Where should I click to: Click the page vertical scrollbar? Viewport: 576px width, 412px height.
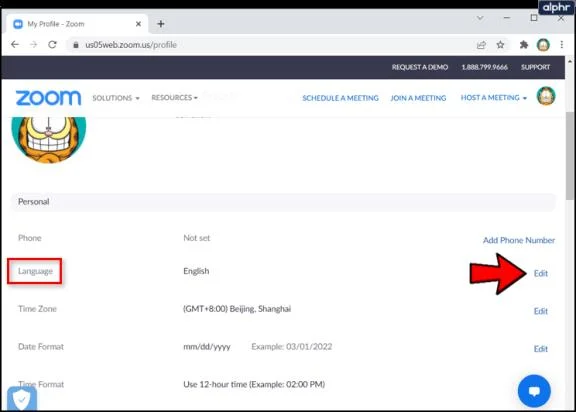[570, 156]
